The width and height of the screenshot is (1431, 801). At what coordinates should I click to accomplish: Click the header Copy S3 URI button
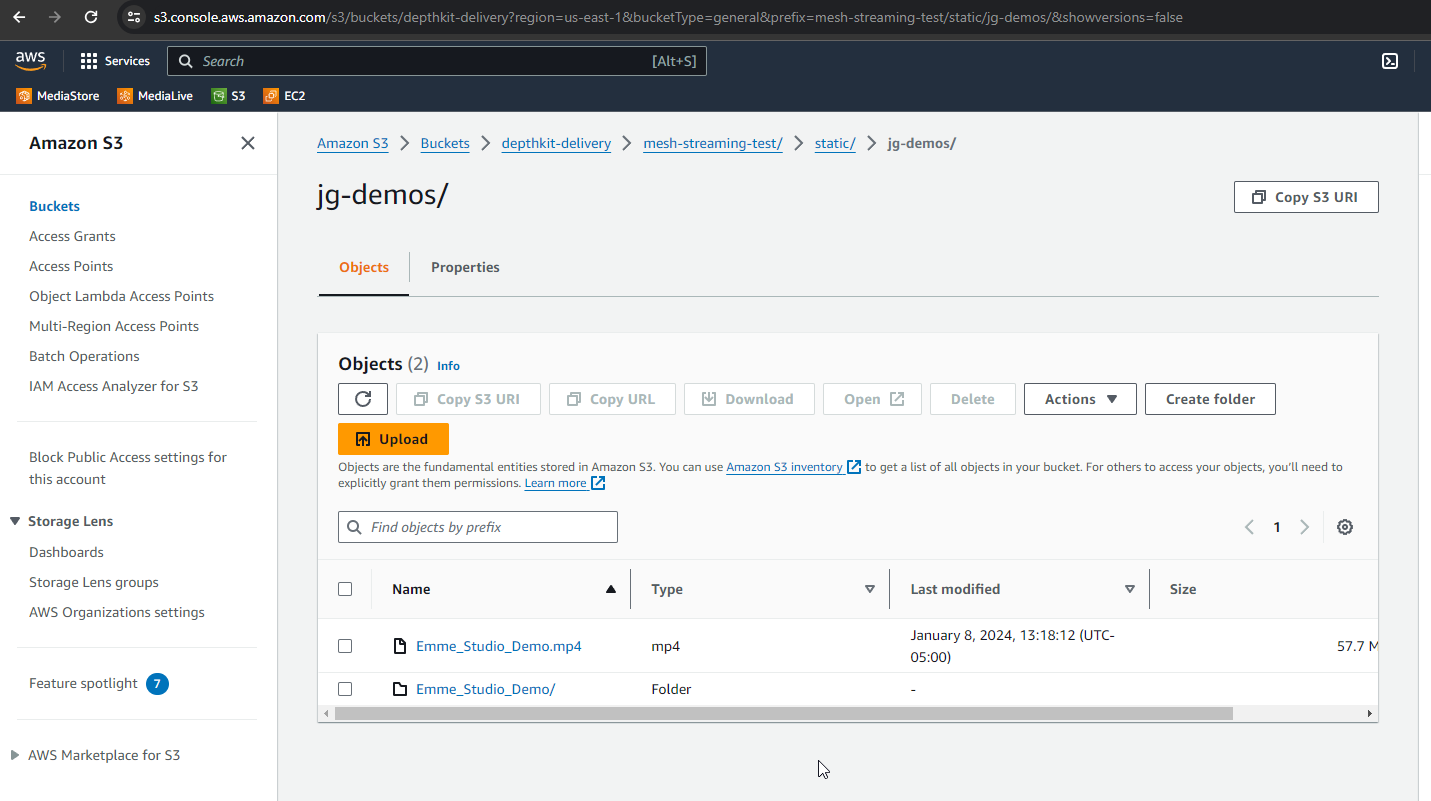click(x=1306, y=197)
